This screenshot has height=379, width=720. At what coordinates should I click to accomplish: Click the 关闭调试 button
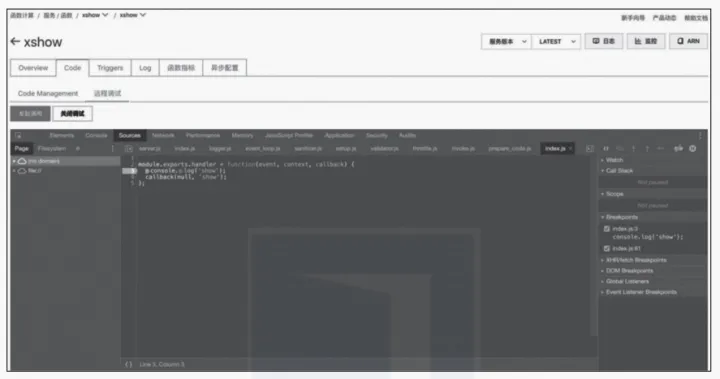pos(73,113)
